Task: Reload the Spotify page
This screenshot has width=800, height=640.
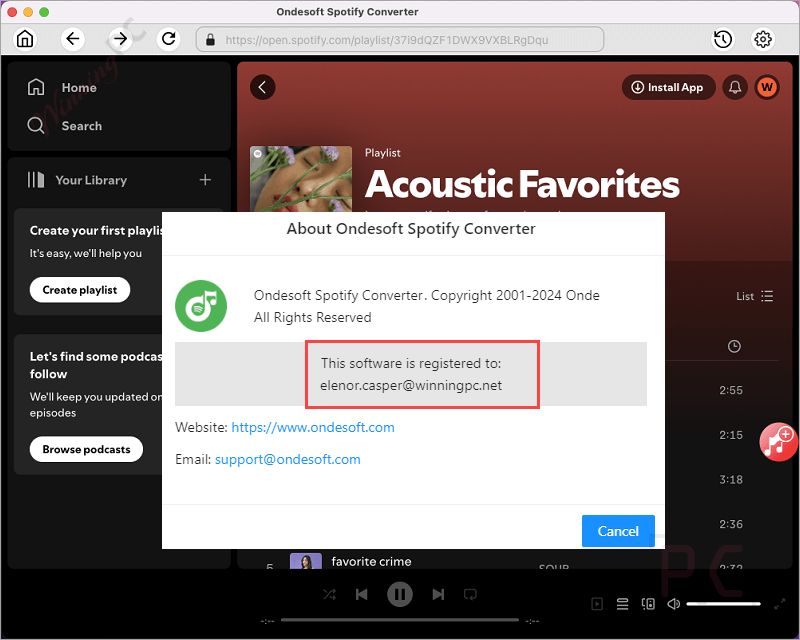Action: pyautogui.click(x=168, y=39)
